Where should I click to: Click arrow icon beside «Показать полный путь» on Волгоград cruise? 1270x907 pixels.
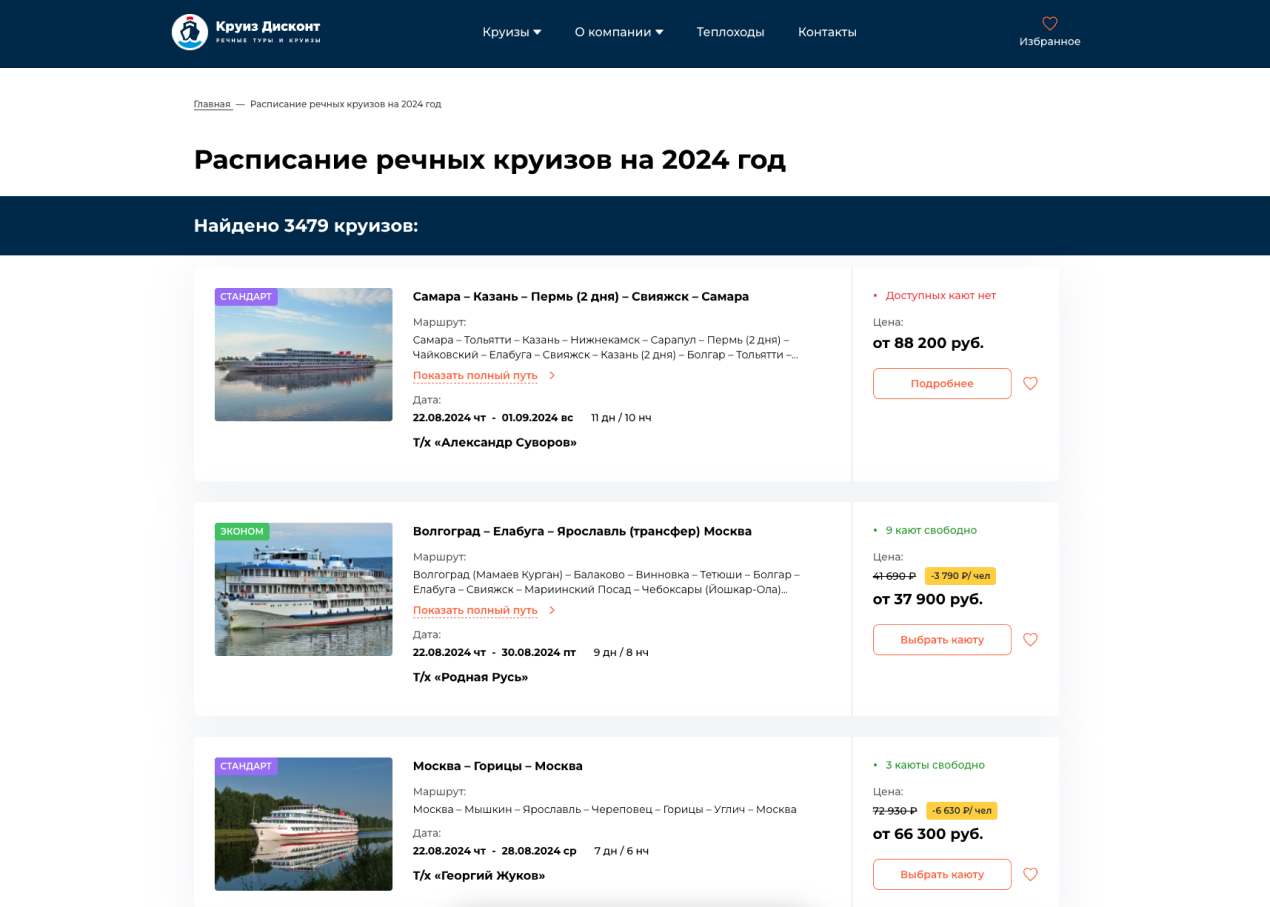coord(551,610)
